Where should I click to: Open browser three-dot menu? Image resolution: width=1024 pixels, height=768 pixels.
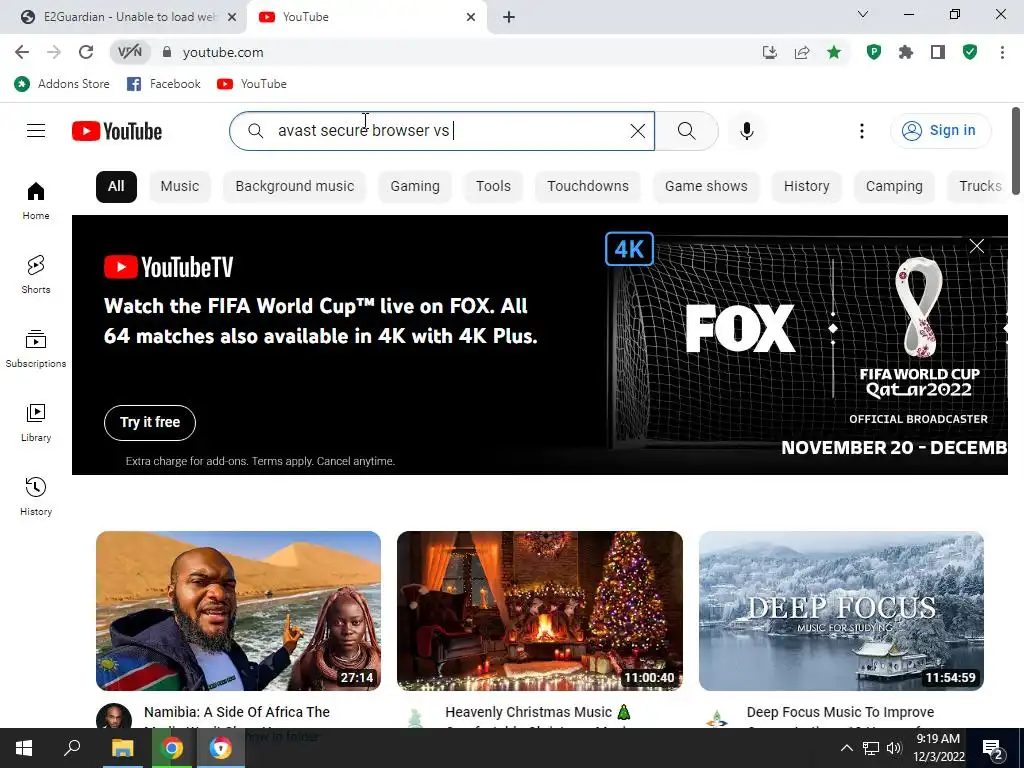click(x=1002, y=52)
